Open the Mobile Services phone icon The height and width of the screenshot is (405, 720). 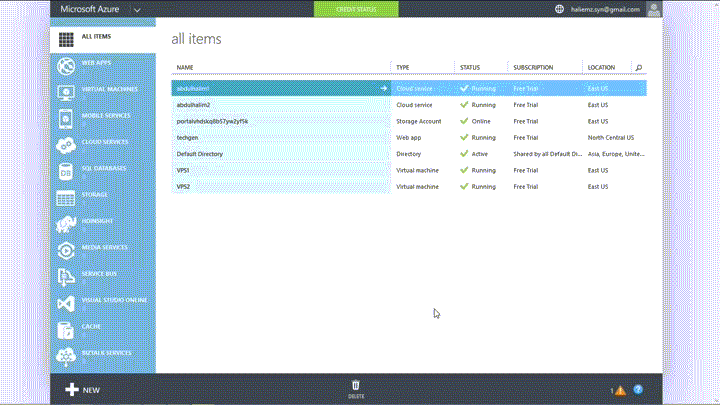[66, 119]
